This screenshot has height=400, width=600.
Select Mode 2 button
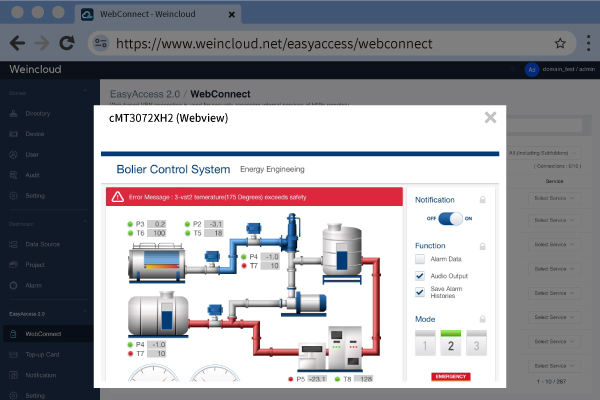pyautogui.click(x=451, y=343)
